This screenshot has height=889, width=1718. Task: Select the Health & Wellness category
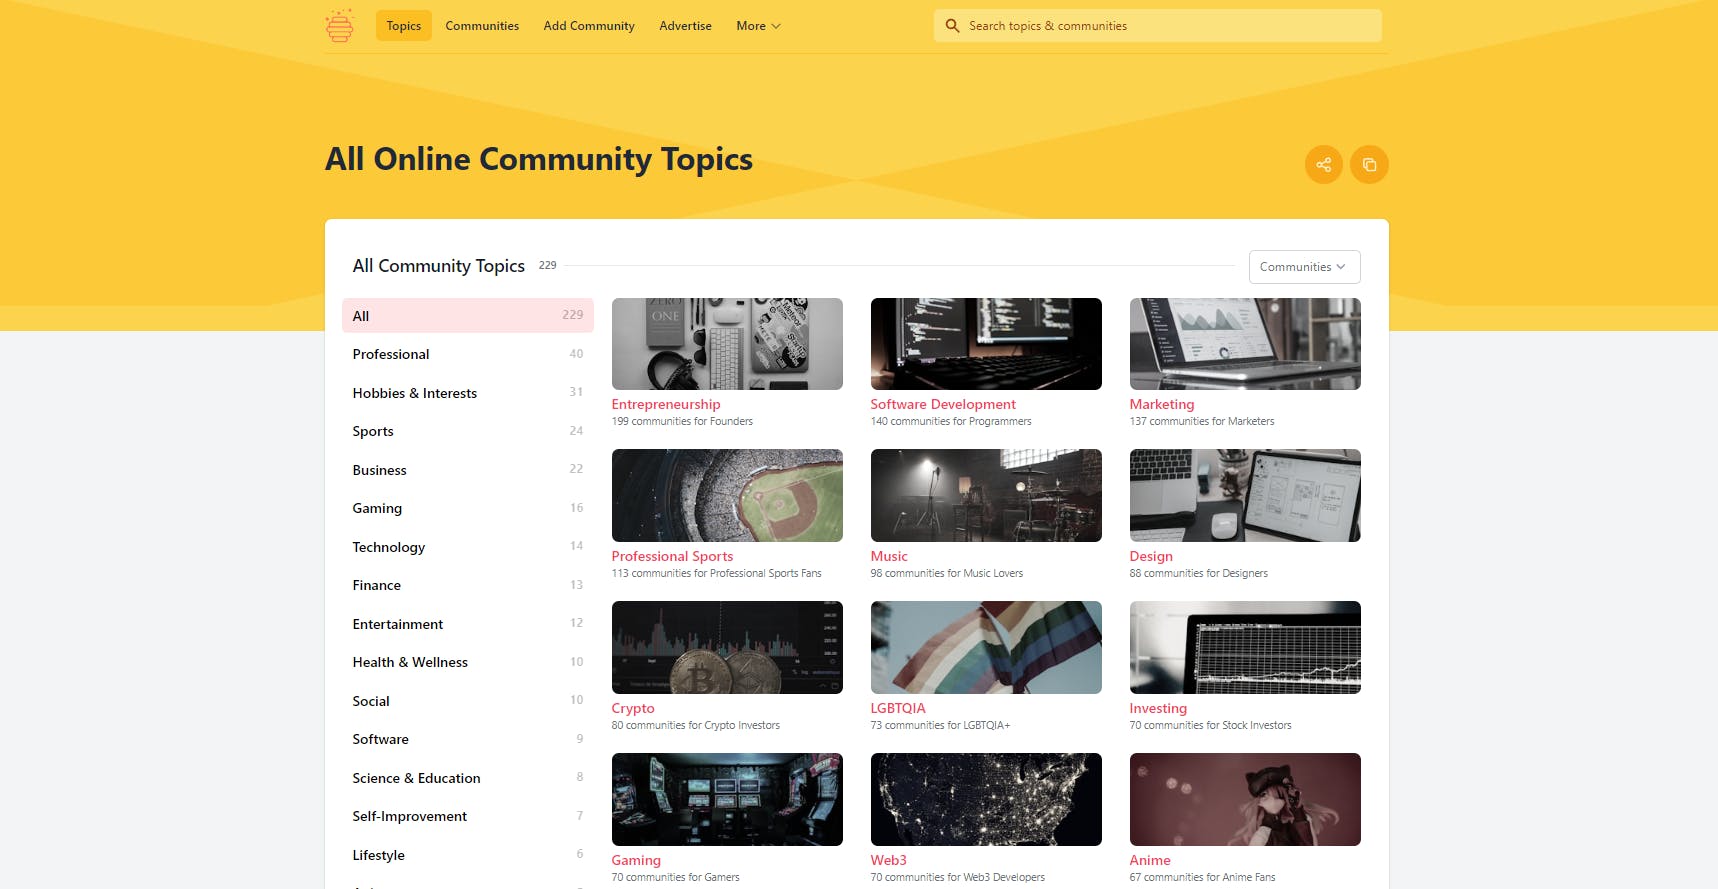point(410,662)
